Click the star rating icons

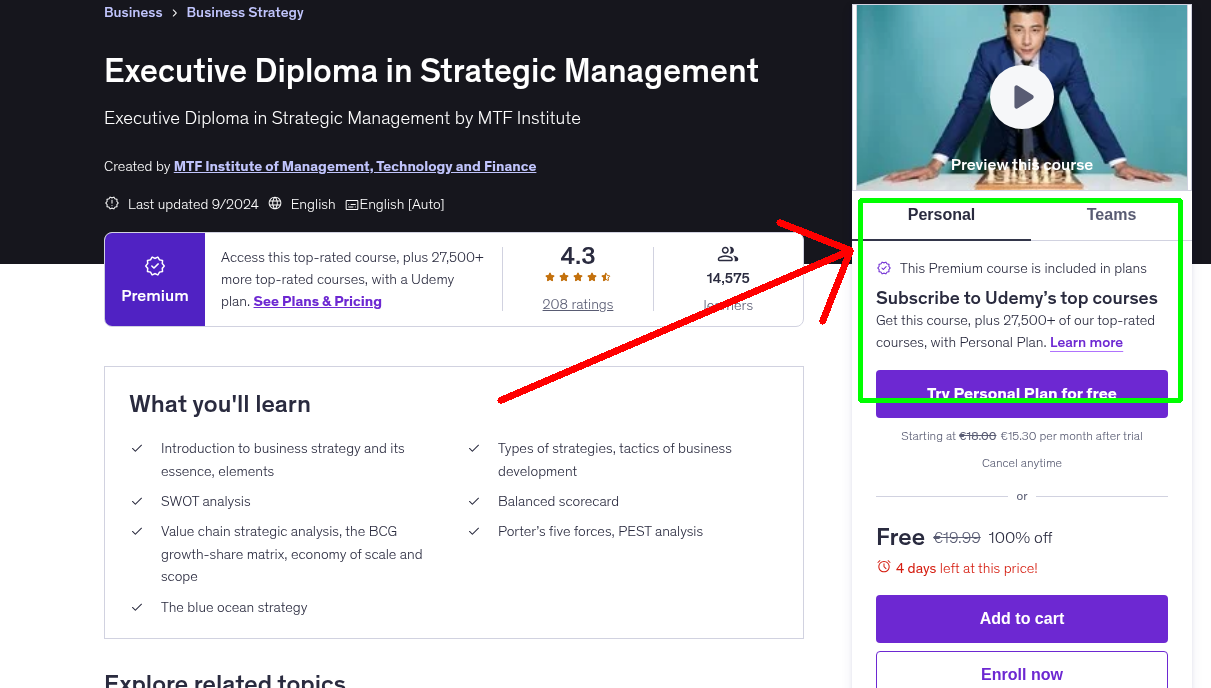578,277
